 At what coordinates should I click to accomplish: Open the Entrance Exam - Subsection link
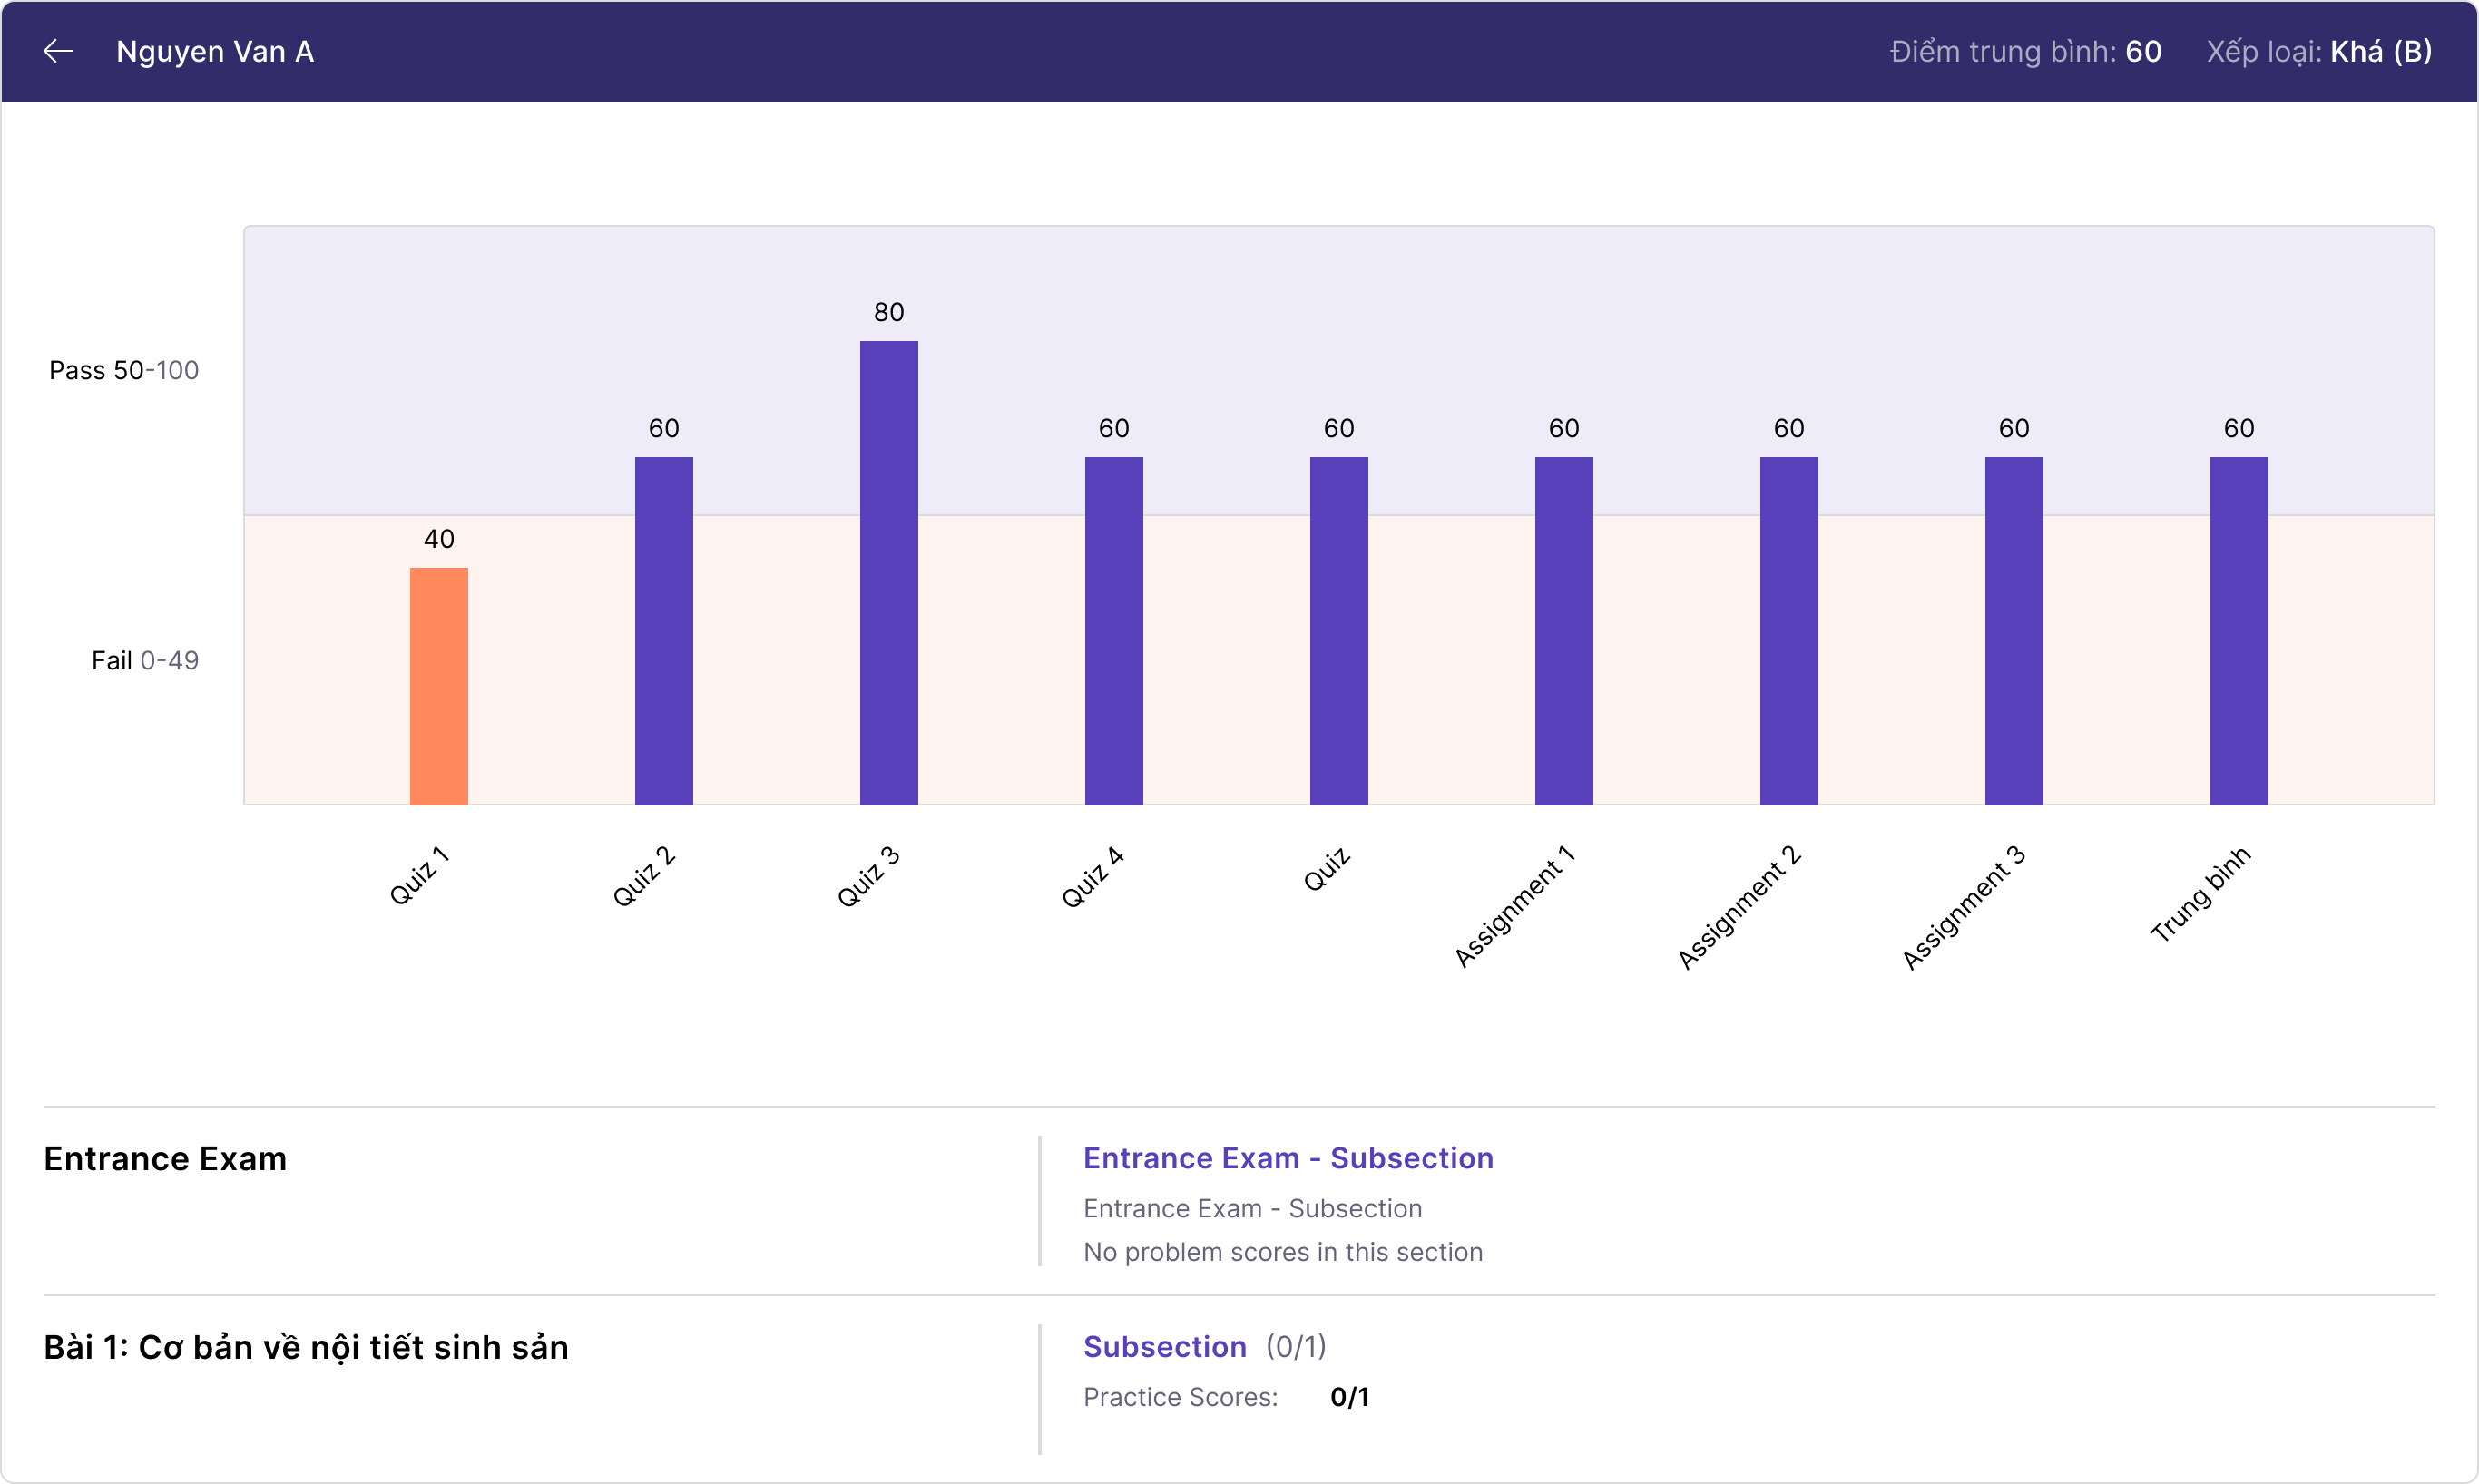coord(1288,1158)
